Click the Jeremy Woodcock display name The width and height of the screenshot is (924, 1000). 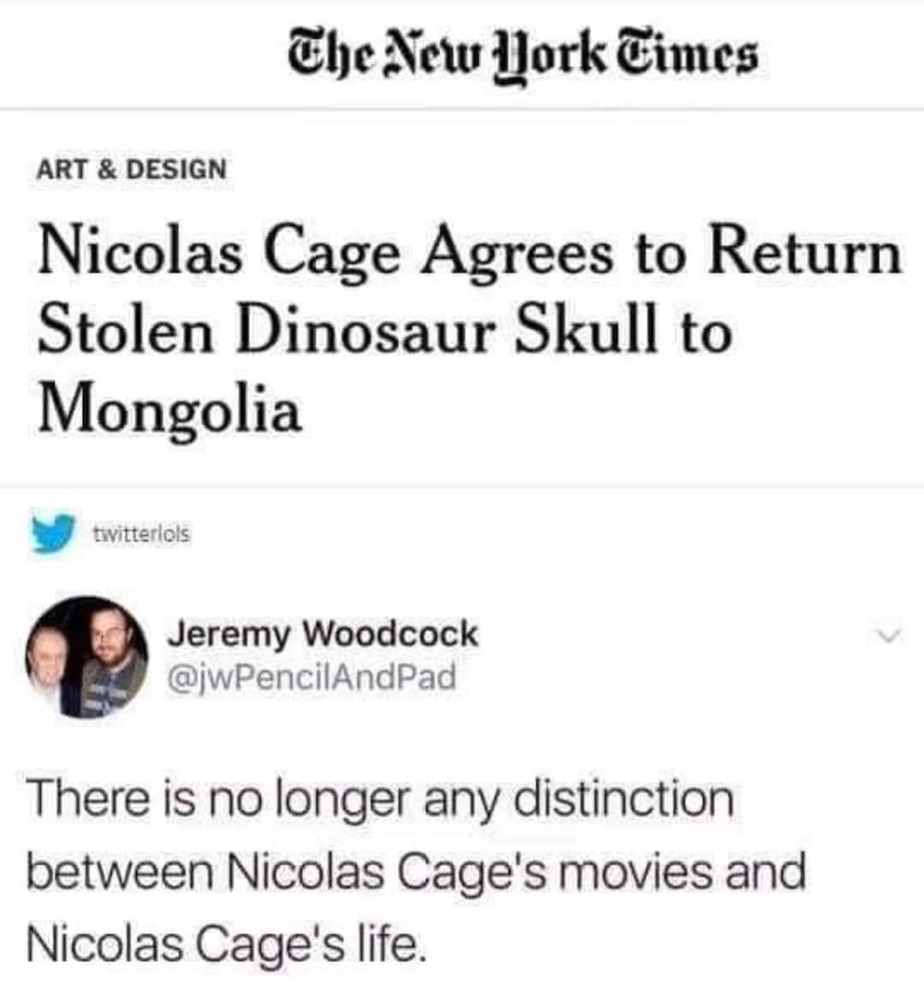pos(322,635)
